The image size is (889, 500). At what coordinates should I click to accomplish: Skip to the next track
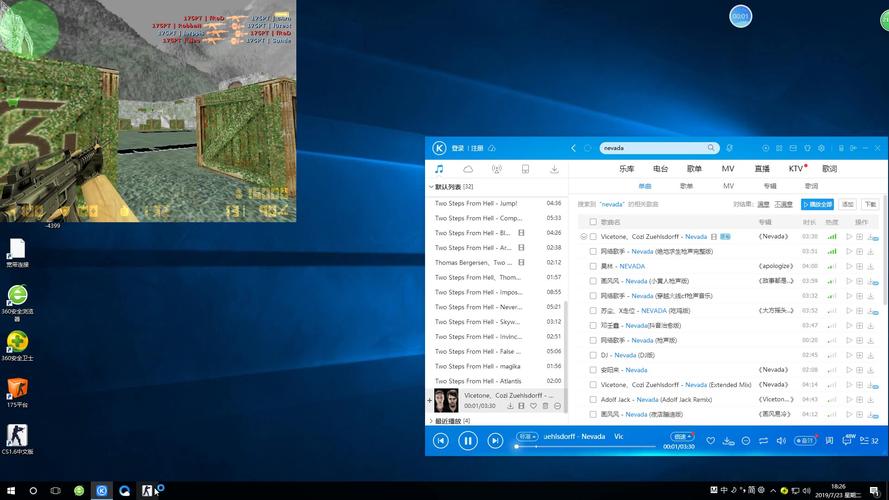pos(495,440)
